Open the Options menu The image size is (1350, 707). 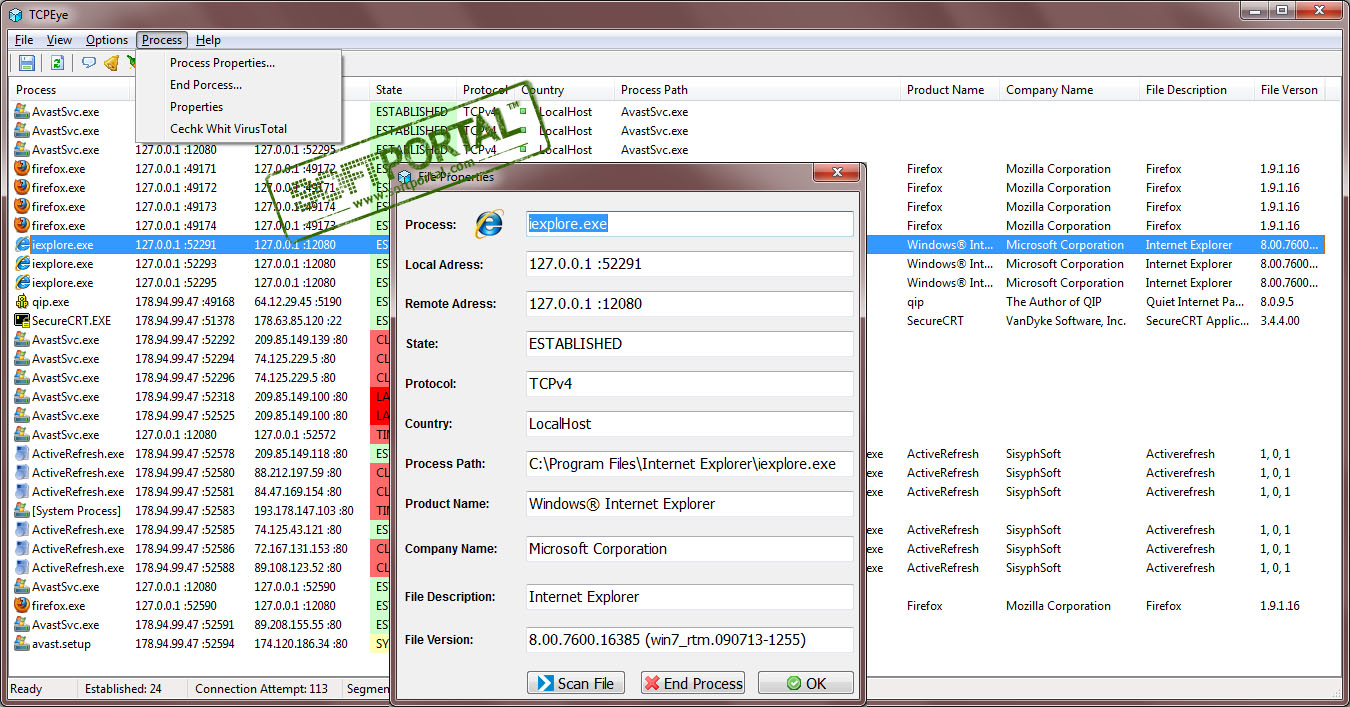[x=107, y=40]
